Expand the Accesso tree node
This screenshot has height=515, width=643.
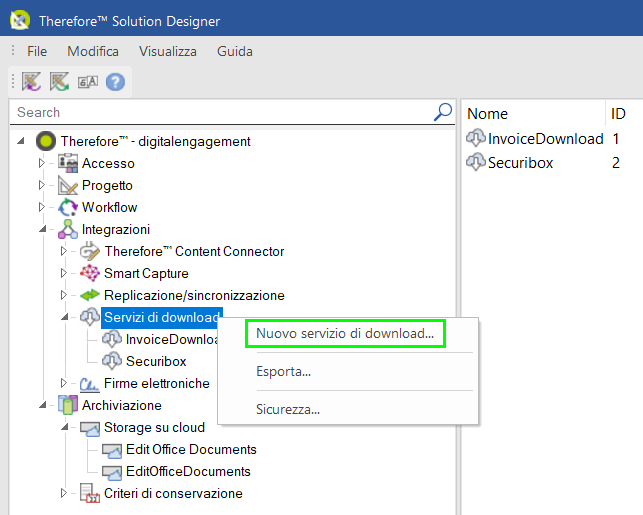click(42, 163)
